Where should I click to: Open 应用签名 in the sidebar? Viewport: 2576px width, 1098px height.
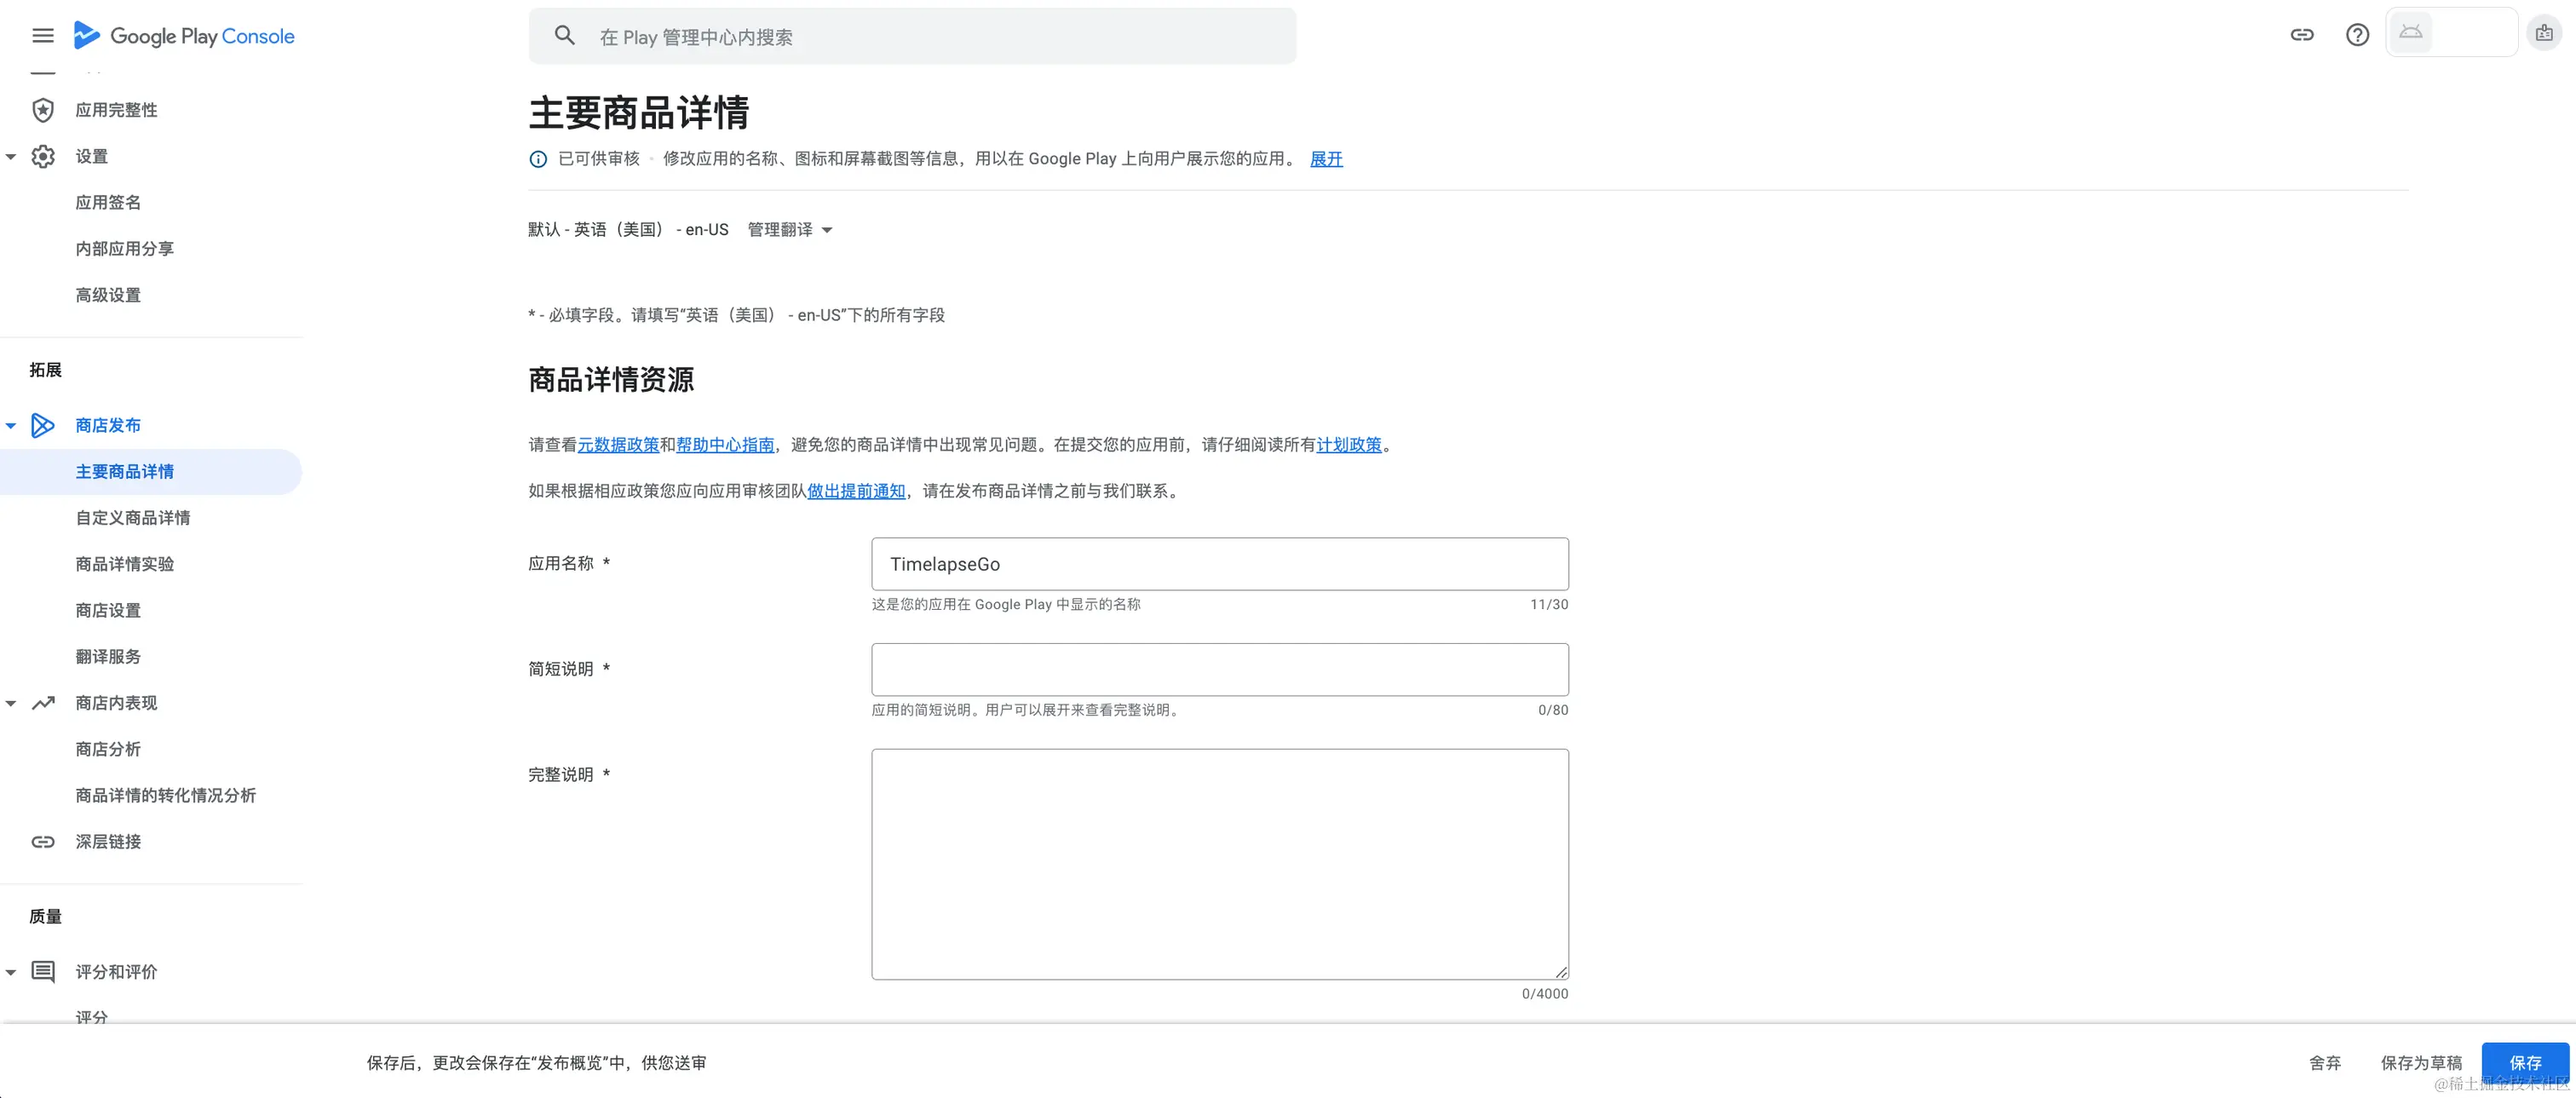click(108, 203)
